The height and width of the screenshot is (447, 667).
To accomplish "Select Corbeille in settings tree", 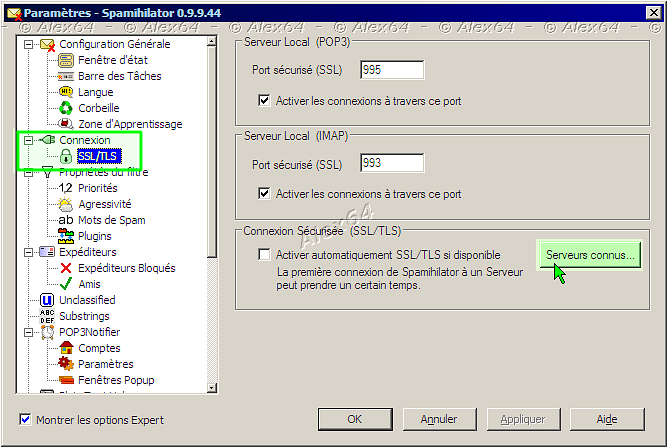I will coord(99,108).
